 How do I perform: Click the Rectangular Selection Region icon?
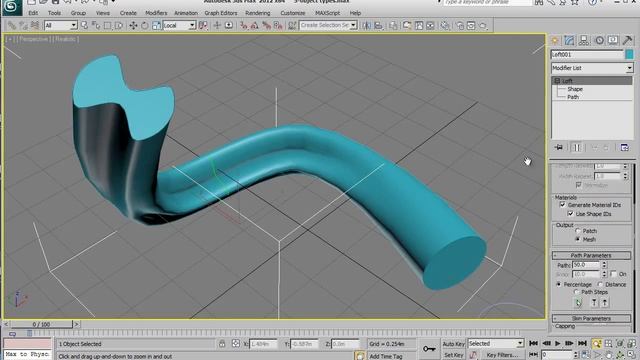(x=107, y=25)
